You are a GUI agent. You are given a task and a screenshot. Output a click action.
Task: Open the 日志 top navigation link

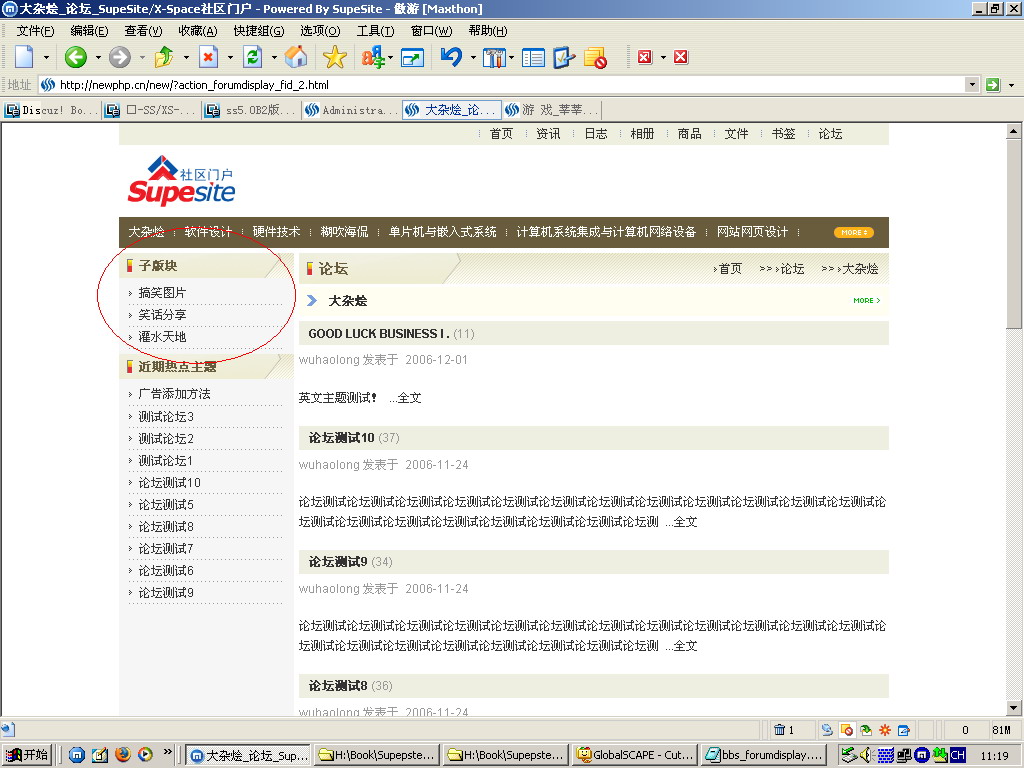tap(596, 134)
